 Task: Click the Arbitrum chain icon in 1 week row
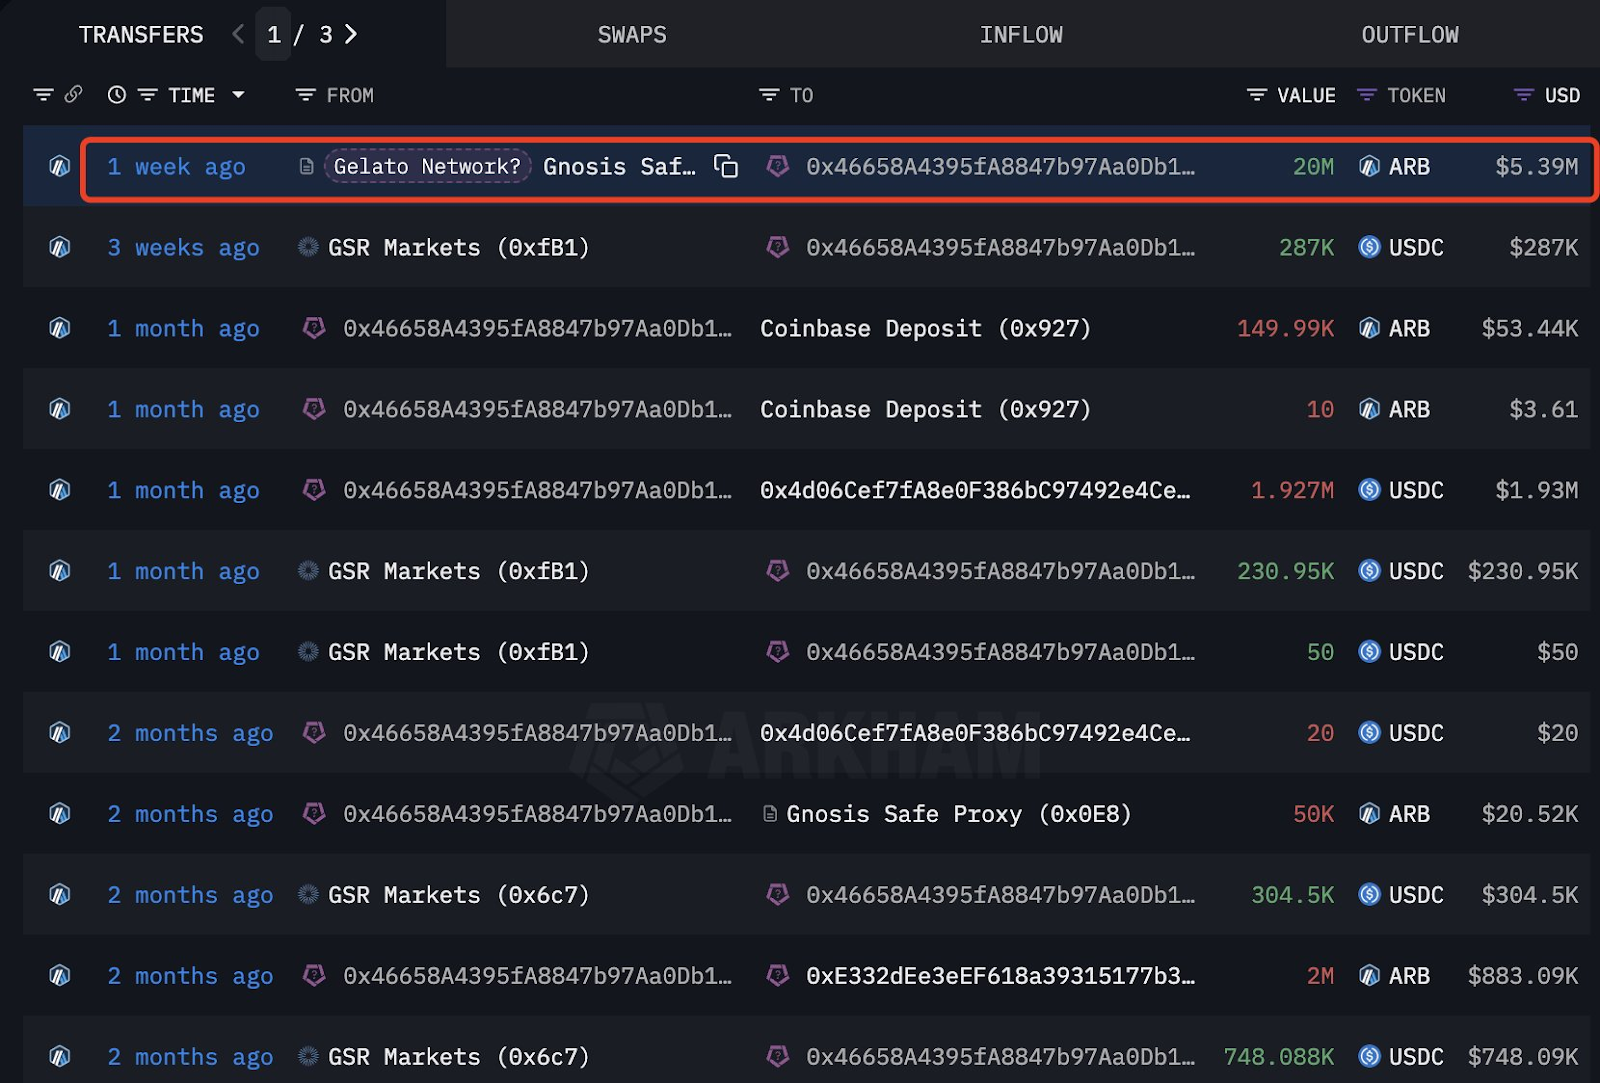point(60,167)
